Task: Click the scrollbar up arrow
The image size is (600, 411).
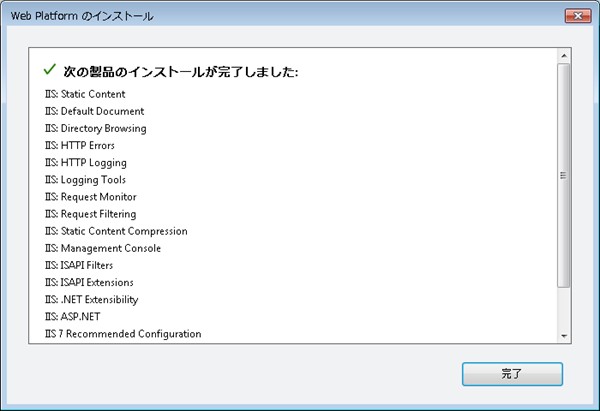Action: click(563, 54)
